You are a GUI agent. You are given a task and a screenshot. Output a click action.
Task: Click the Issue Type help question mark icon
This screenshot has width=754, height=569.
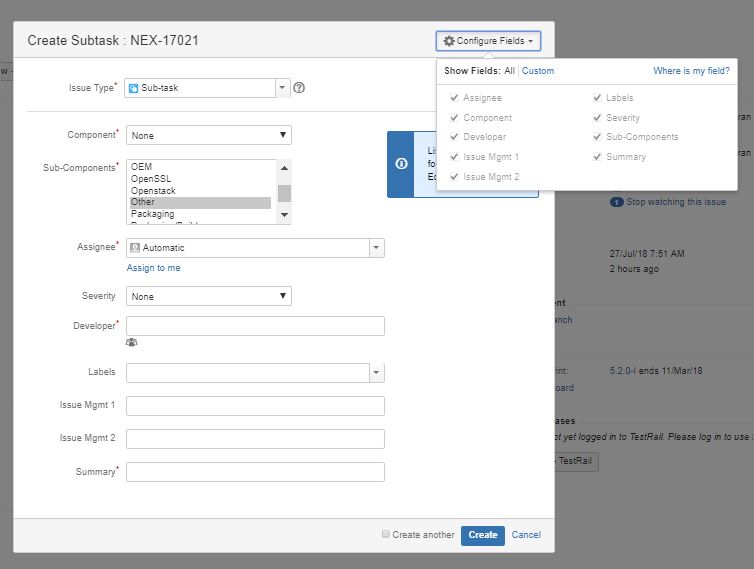[x=299, y=88]
